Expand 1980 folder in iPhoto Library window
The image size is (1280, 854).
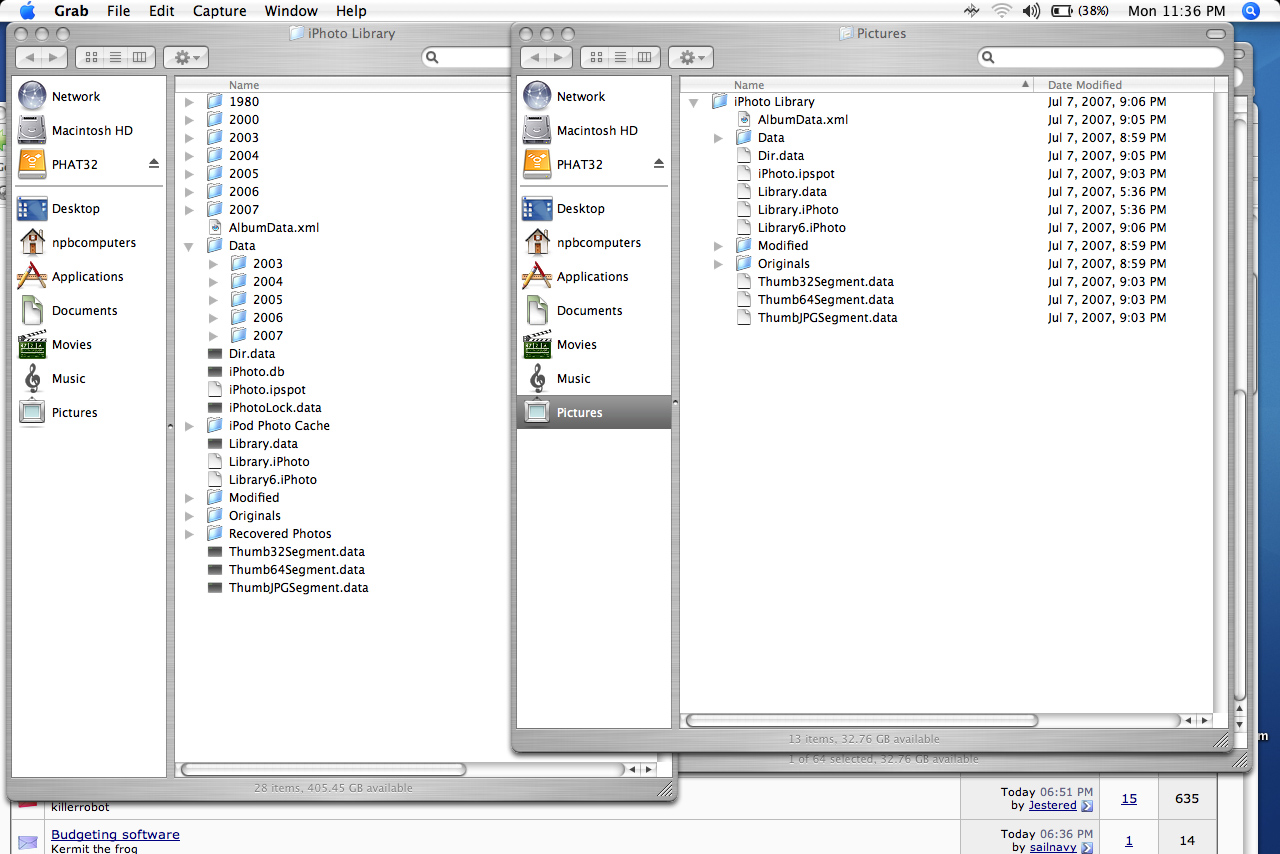[x=189, y=102]
